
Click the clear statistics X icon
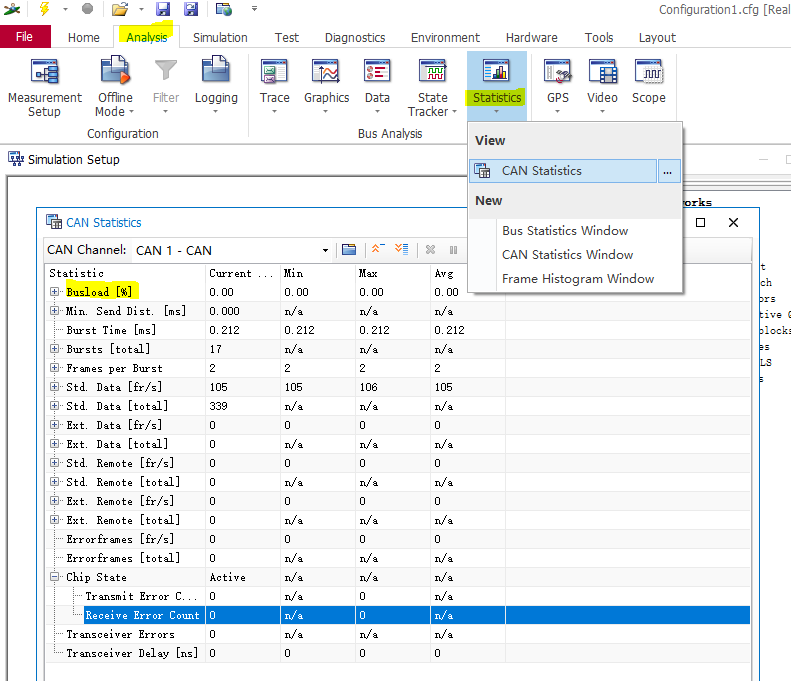click(x=430, y=250)
